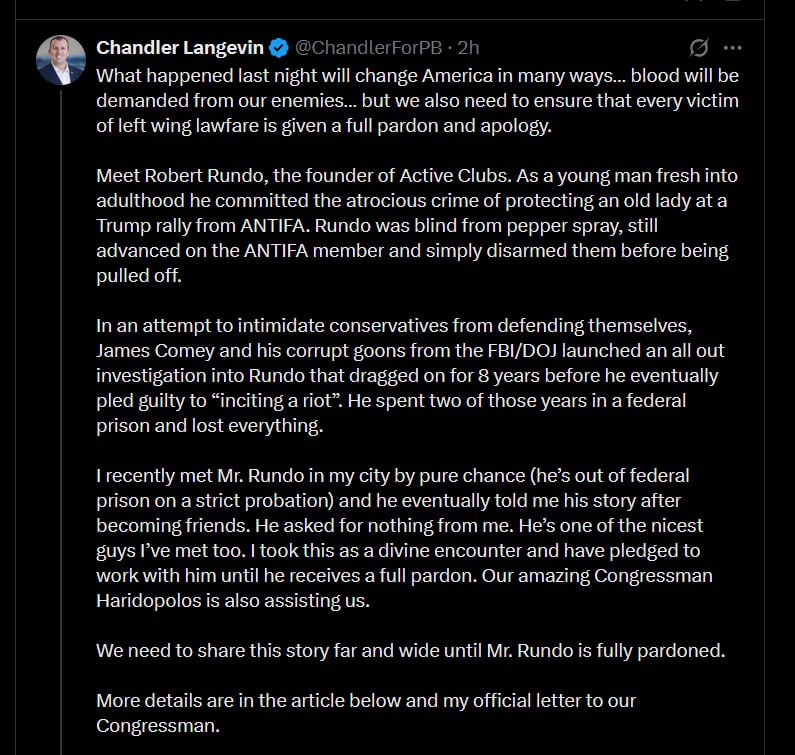The image size is (795, 755).
Task: Open the three-dot More options menu
Action: pos(732,48)
